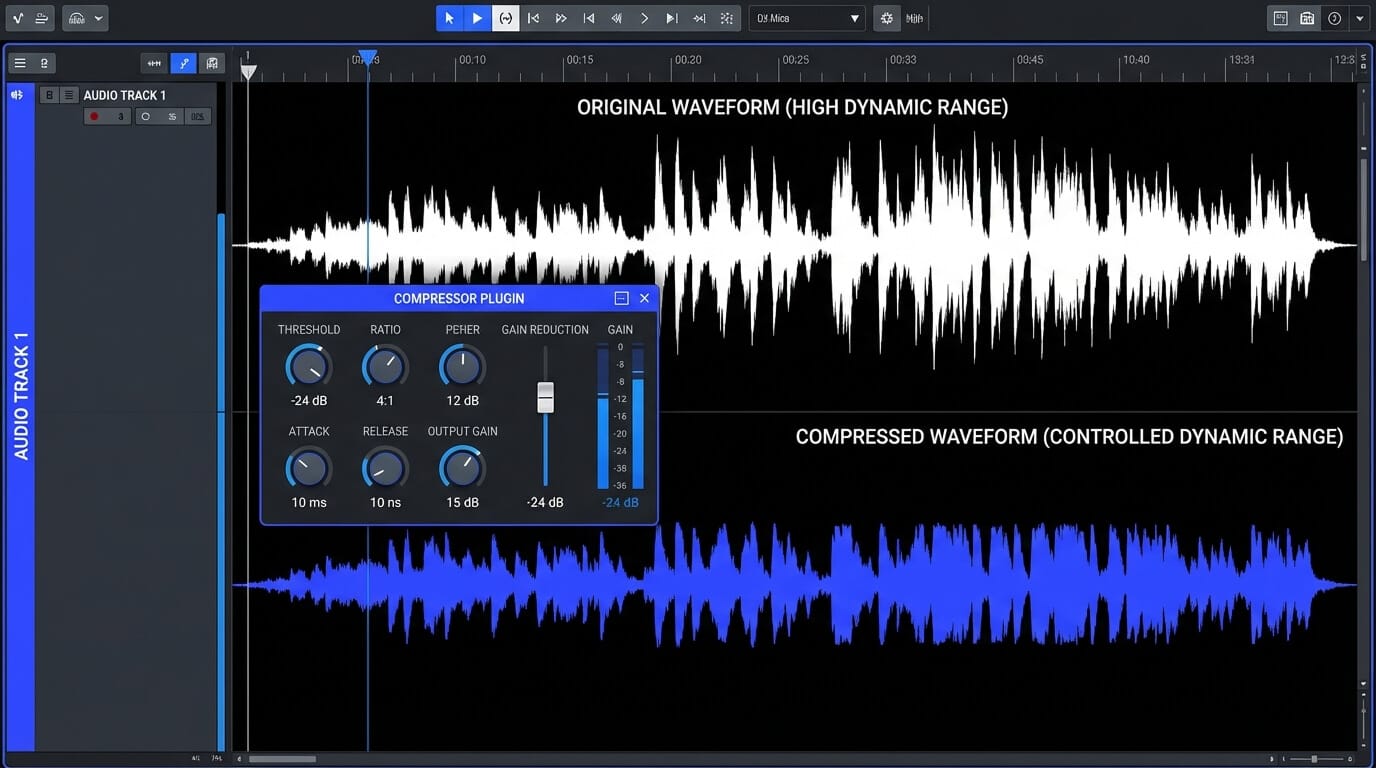Open the settings gear in top toolbar
The image size is (1376, 768).
[x=887, y=18]
